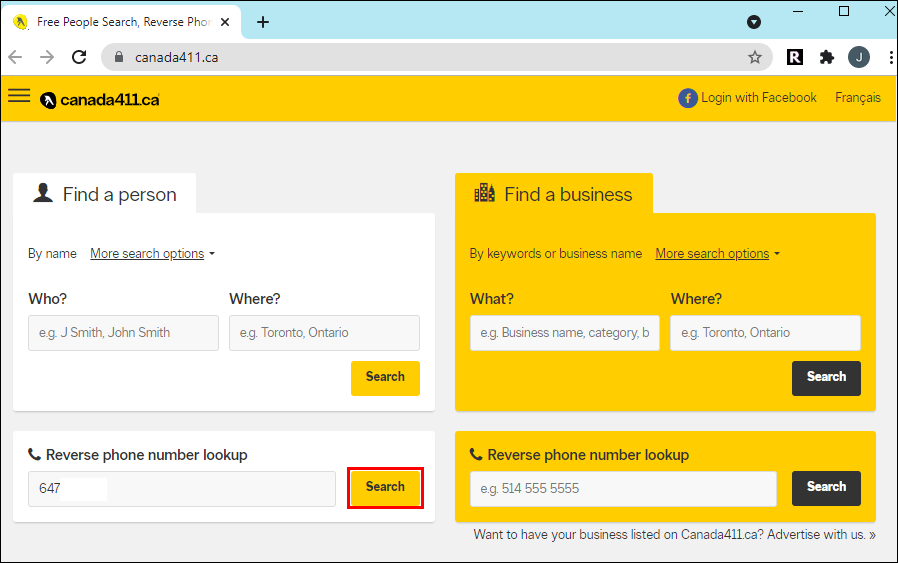Open the J profile avatar

(x=859, y=57)
